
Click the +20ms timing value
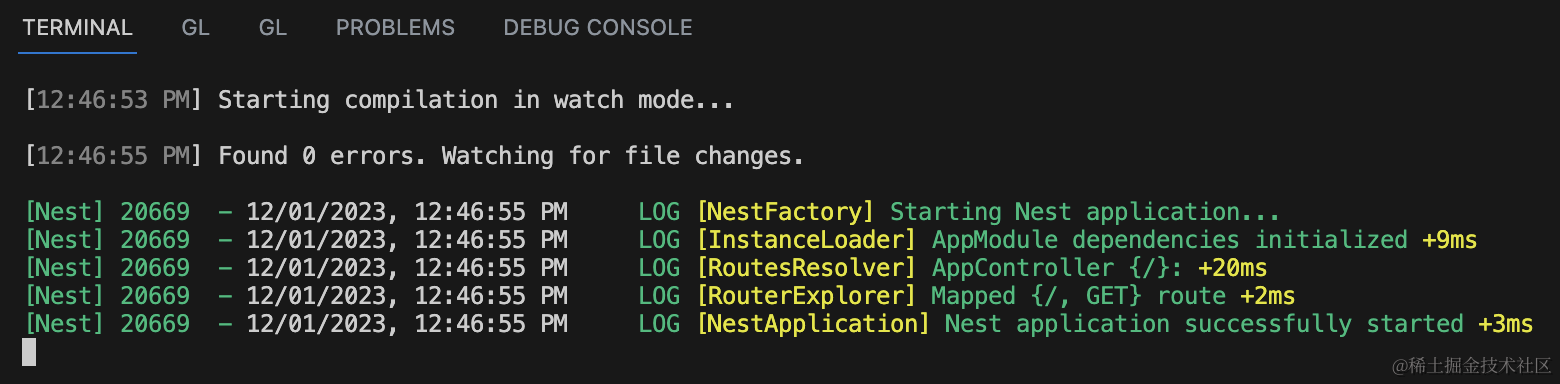[1232, 268]
